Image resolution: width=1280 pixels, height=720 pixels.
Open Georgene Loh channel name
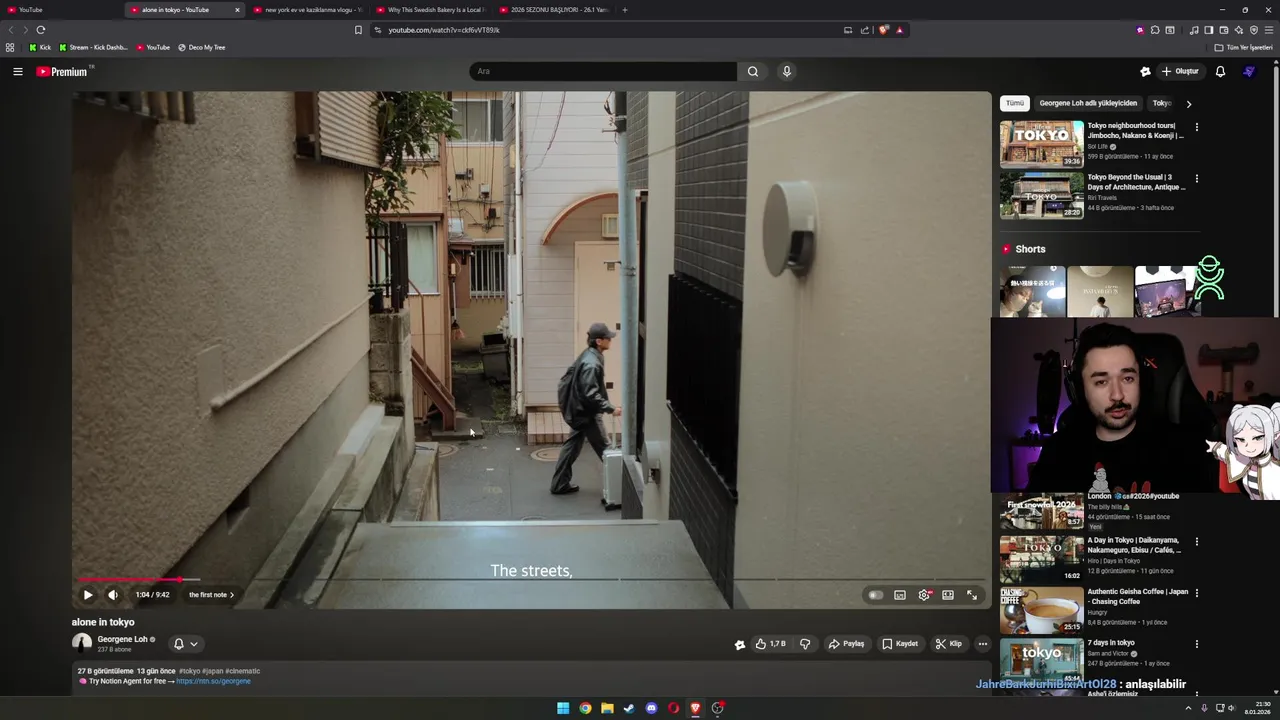[122, 639]
